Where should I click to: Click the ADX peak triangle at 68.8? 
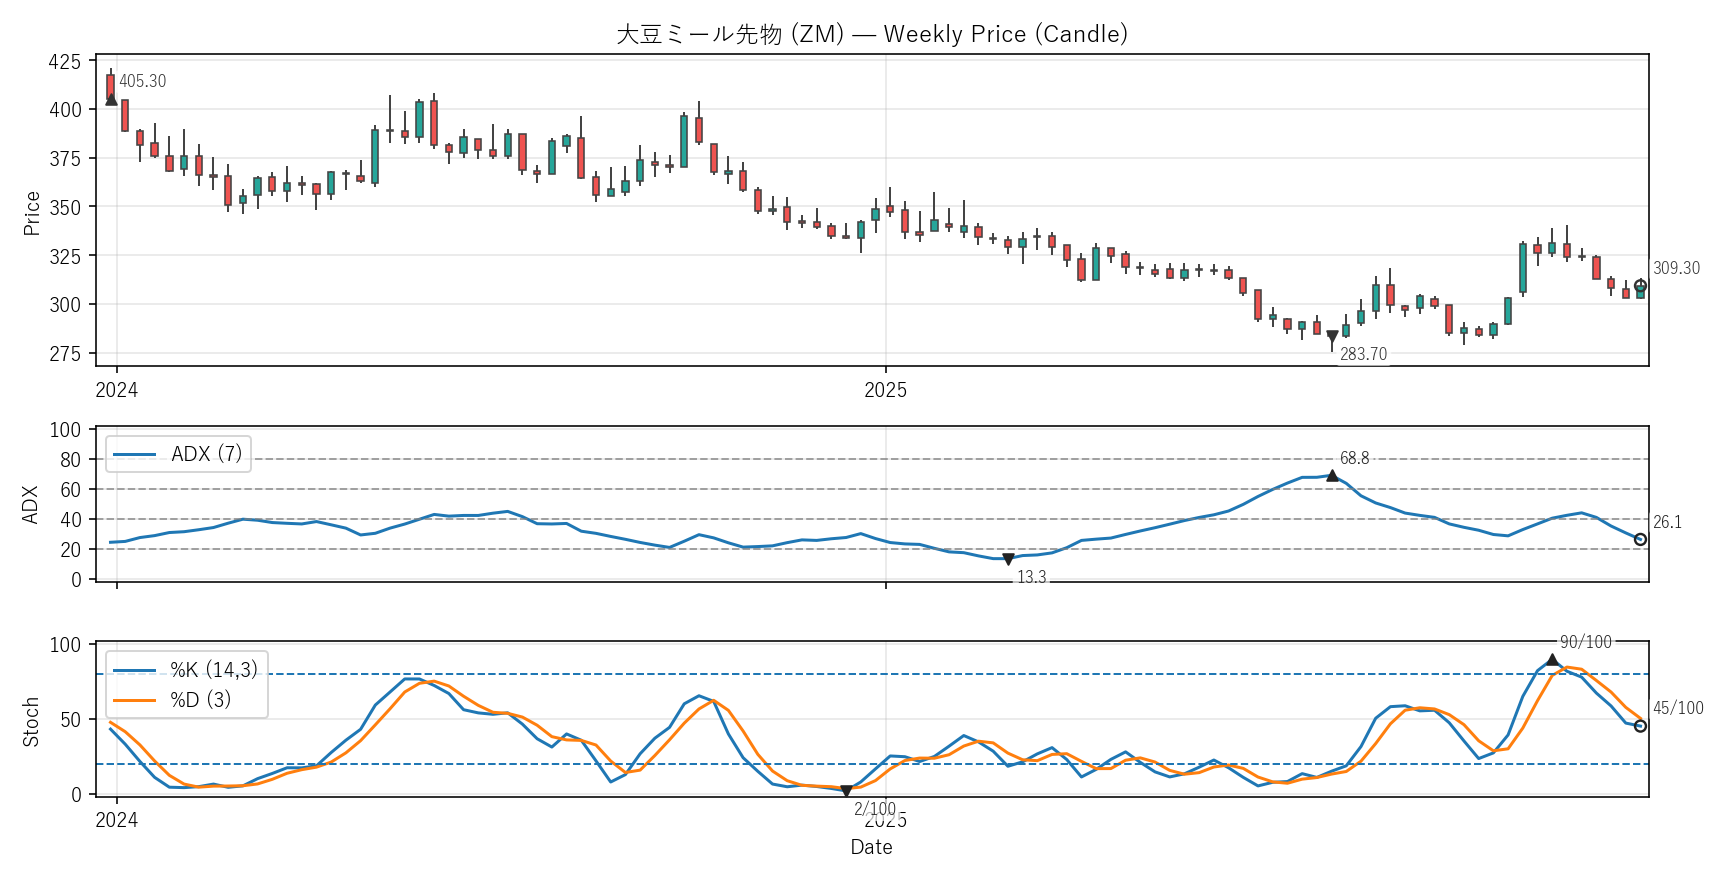click(1332, 476)
